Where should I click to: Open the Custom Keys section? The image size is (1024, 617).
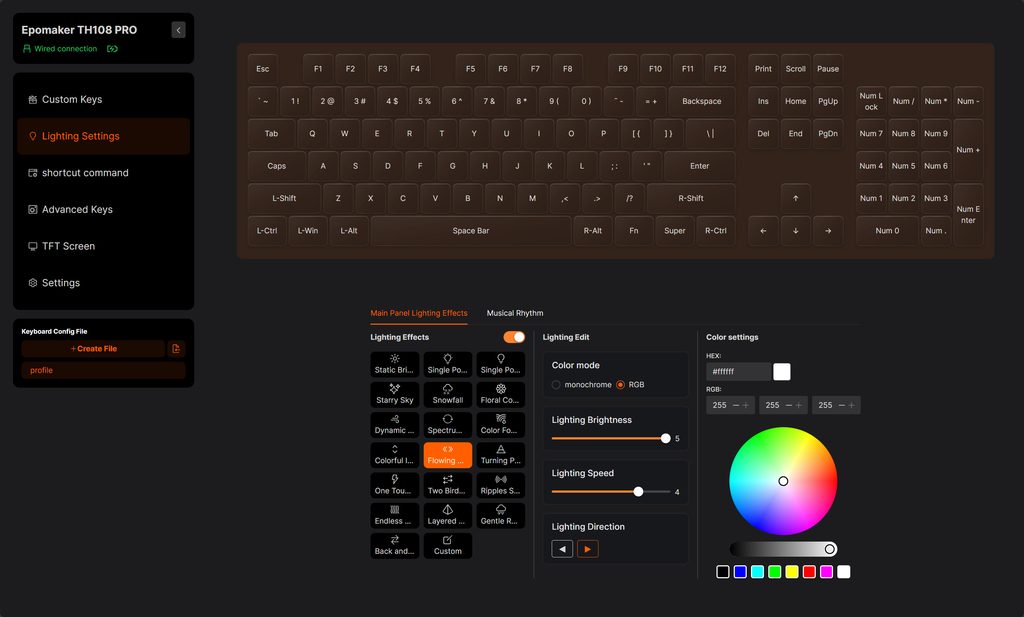click(x=104, y=99)
